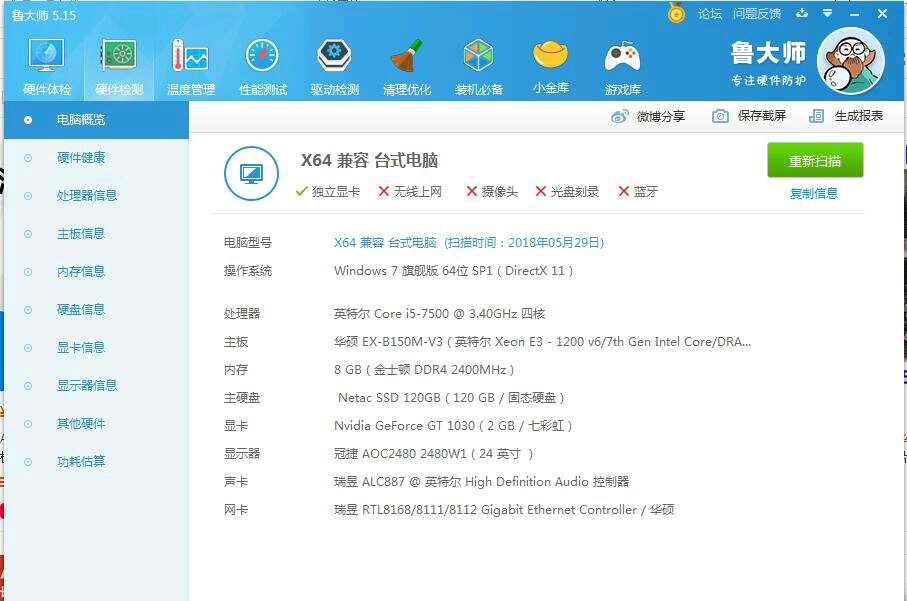The height and width of the screenshot is (601, 907).
Task: Open the 论坛 forum link
Action: 710,13
